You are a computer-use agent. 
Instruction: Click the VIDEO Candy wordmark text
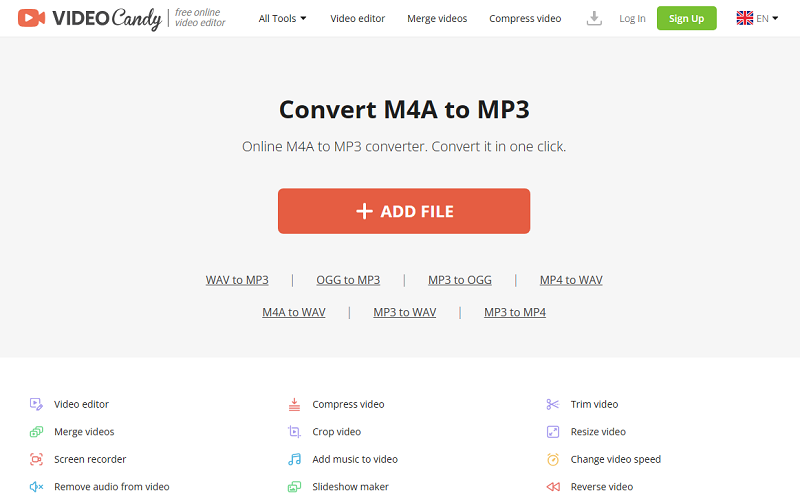107,19
